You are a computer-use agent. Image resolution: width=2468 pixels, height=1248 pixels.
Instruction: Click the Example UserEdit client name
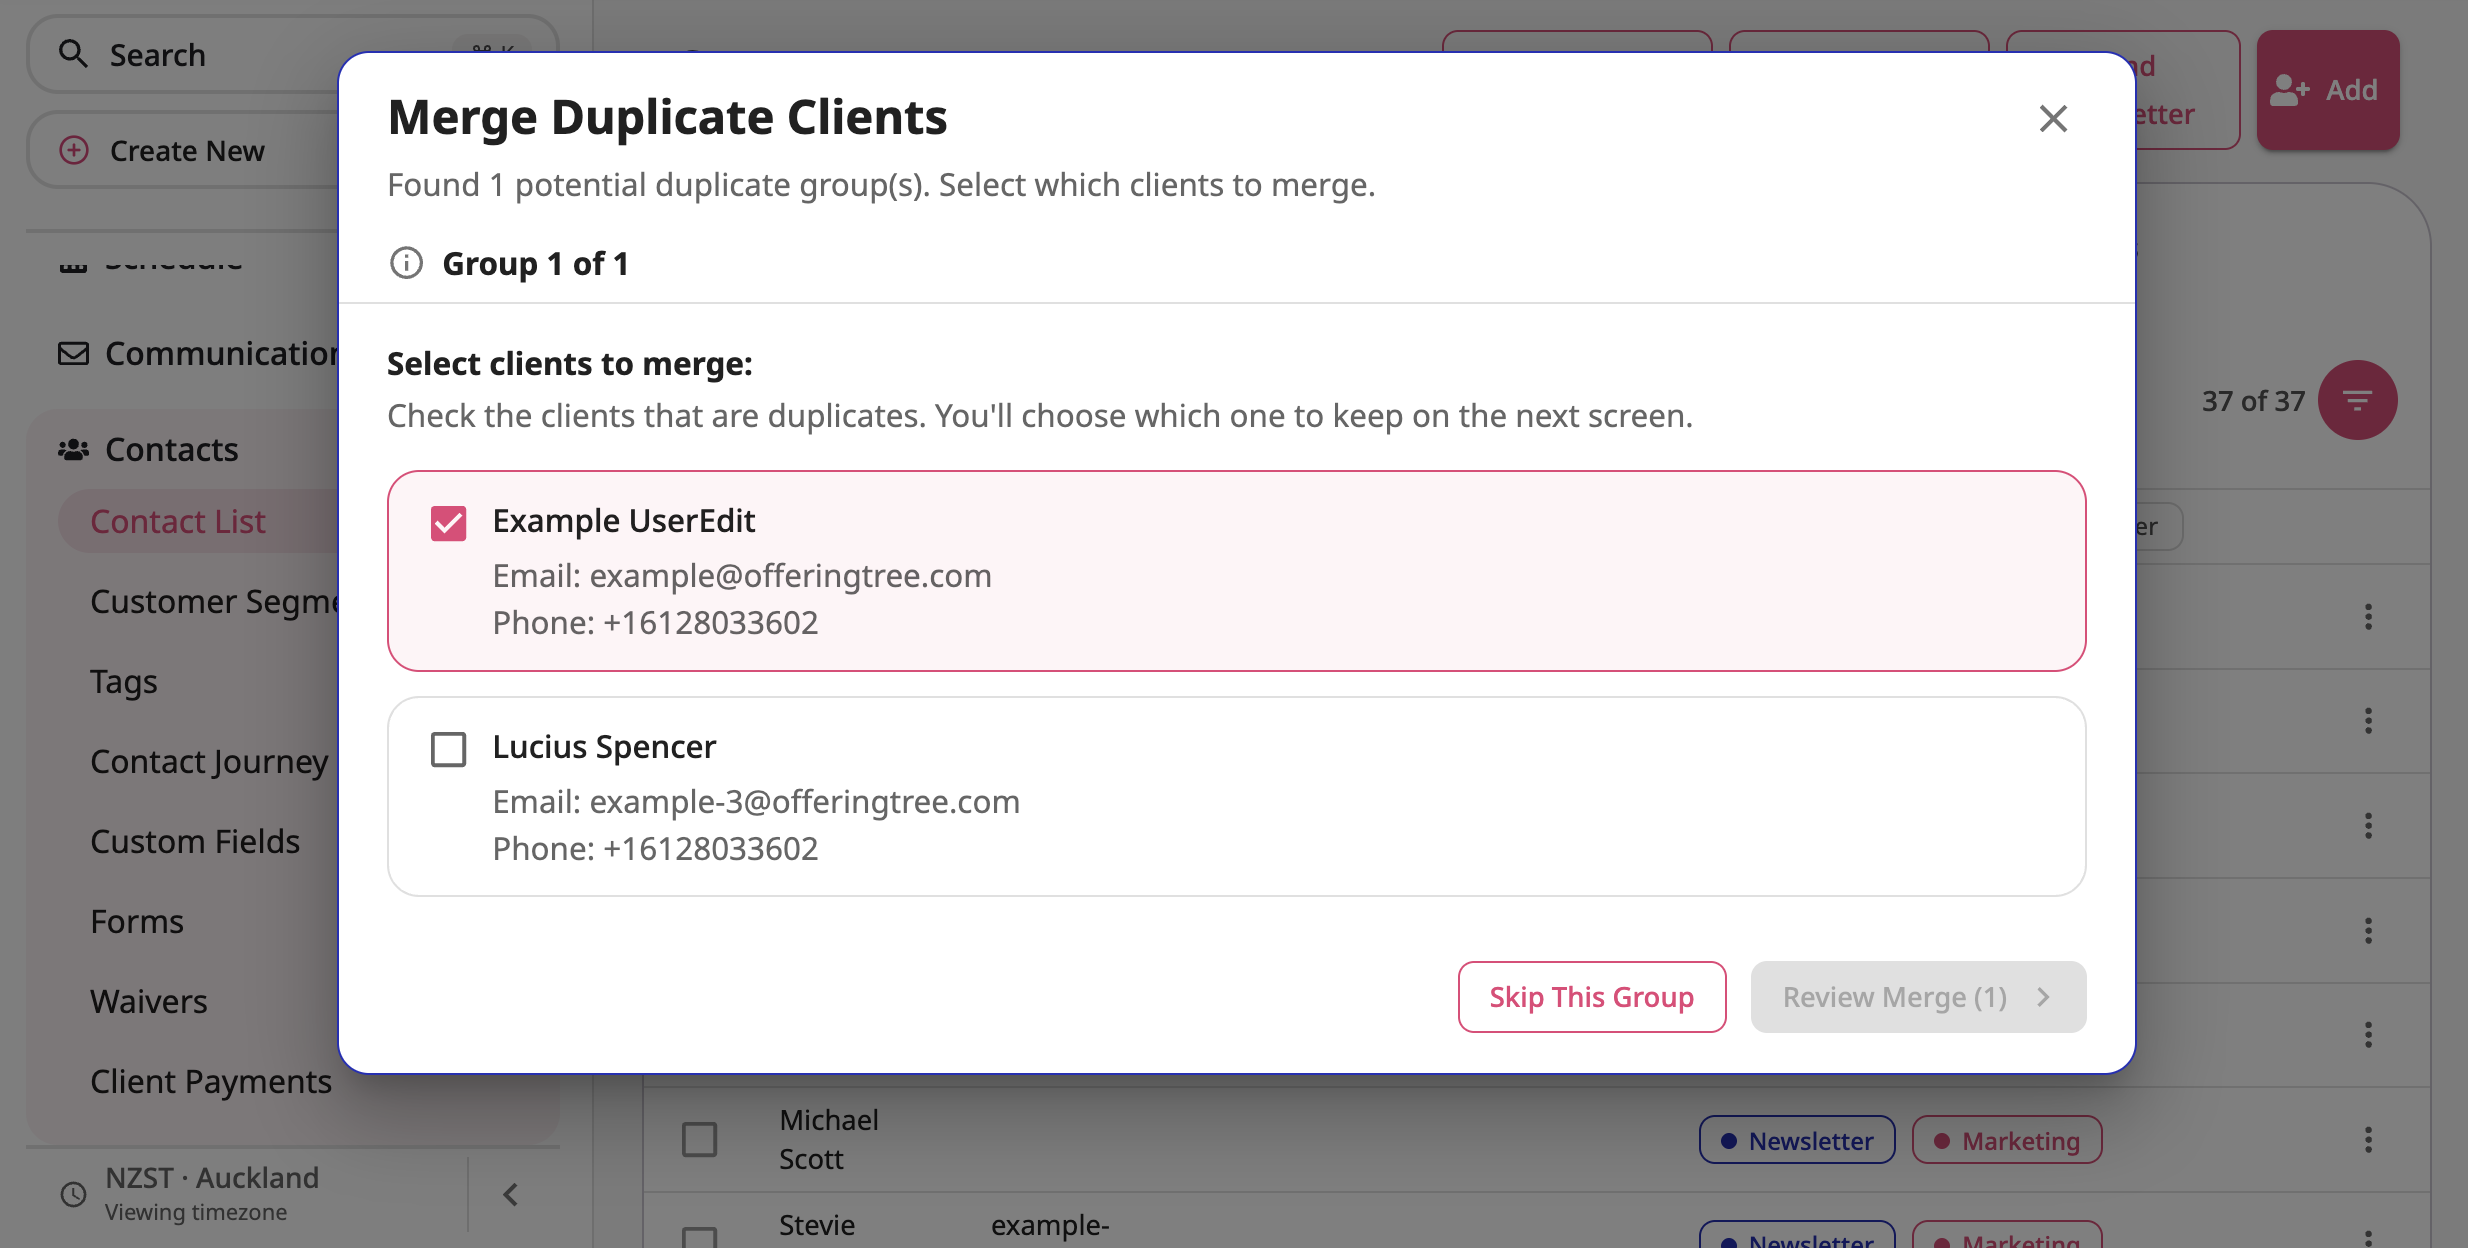[624, 521]
